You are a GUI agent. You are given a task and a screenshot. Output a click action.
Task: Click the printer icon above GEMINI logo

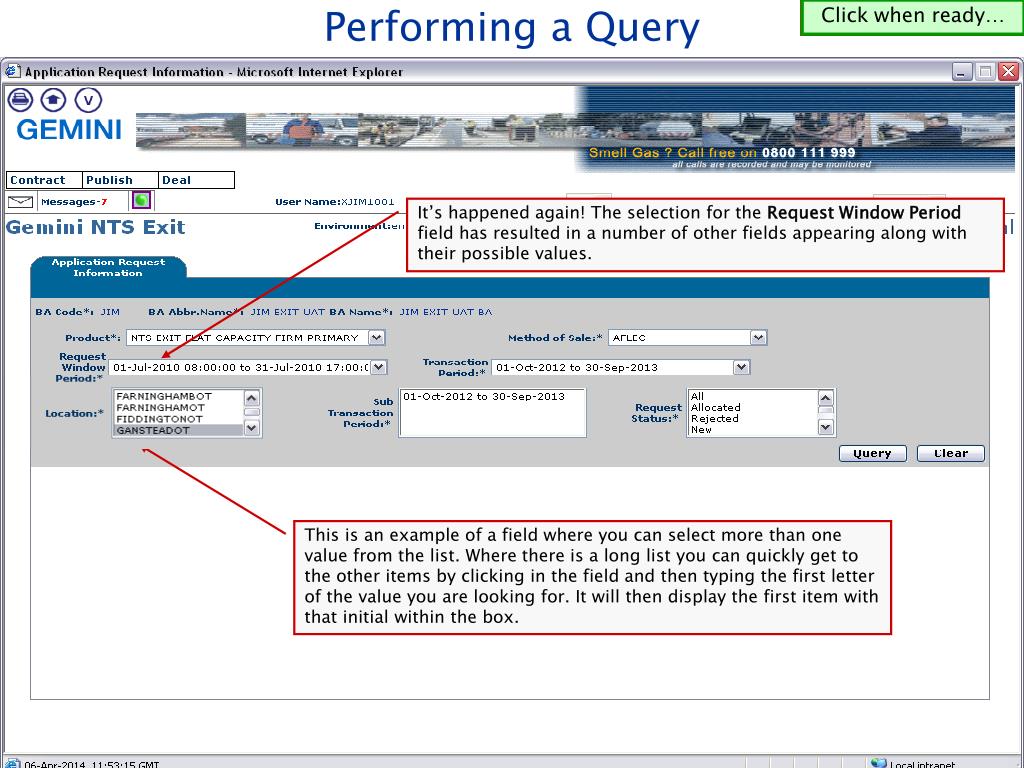tap(20, 100)
